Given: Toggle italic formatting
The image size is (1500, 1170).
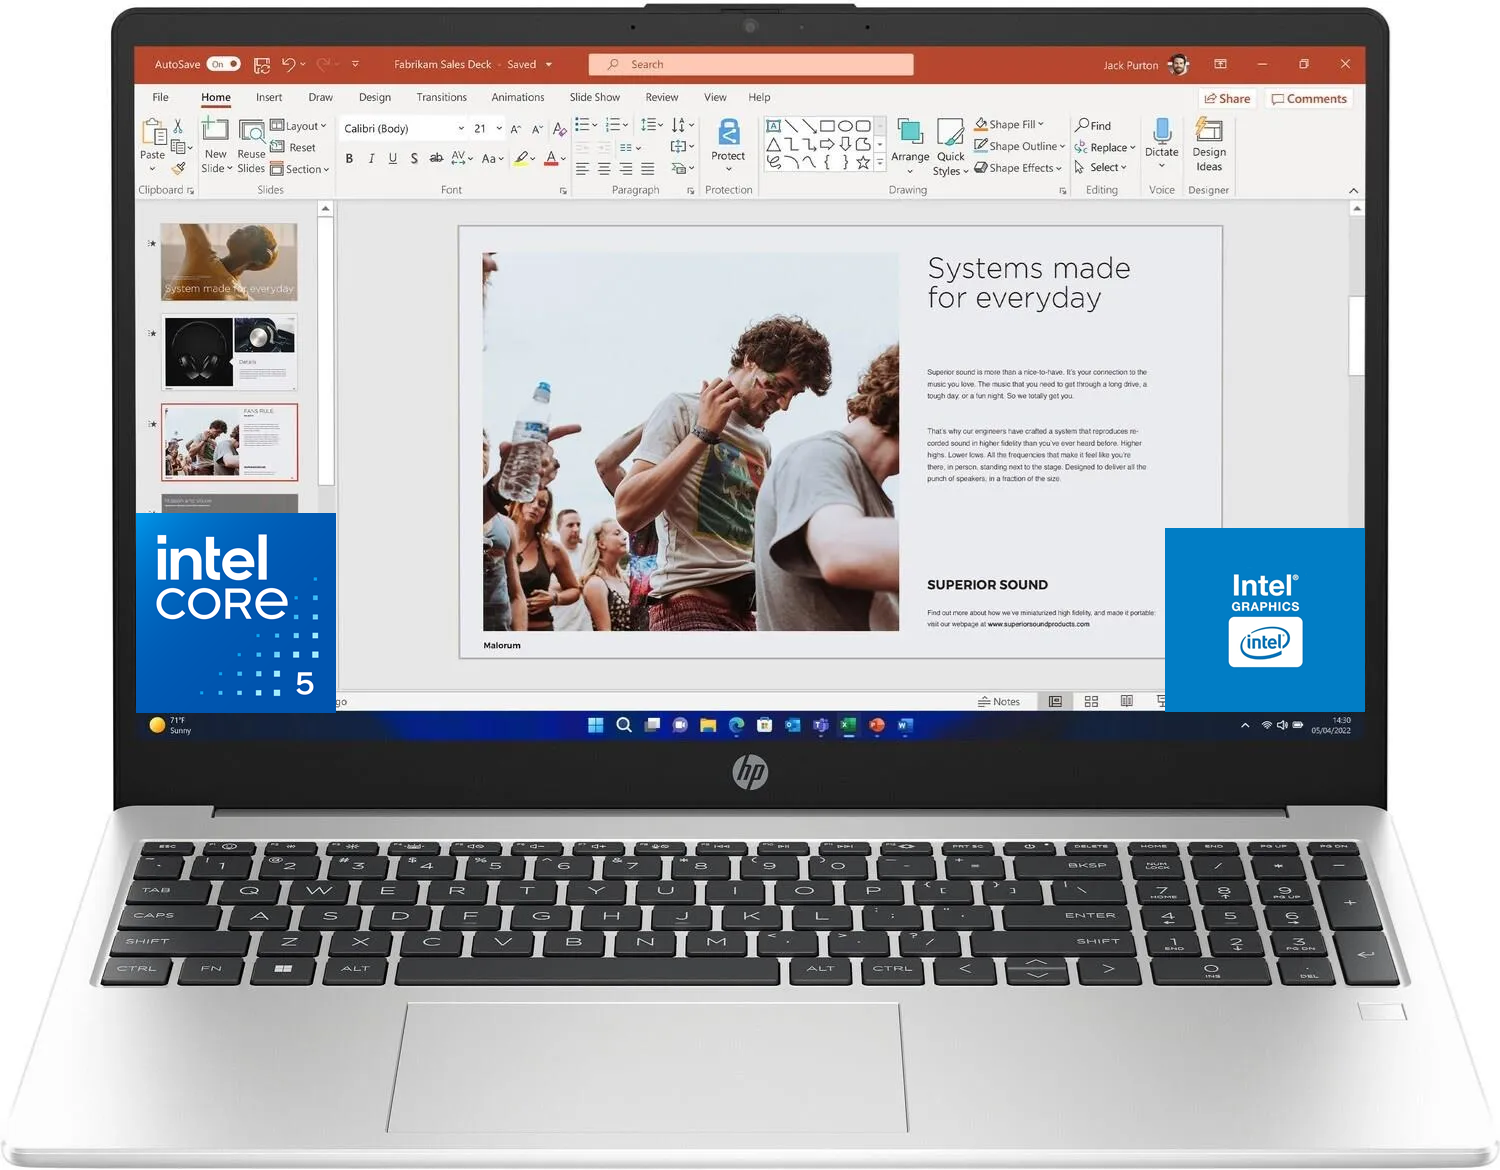Looking at the screenshot, I should tap(371, 158).
